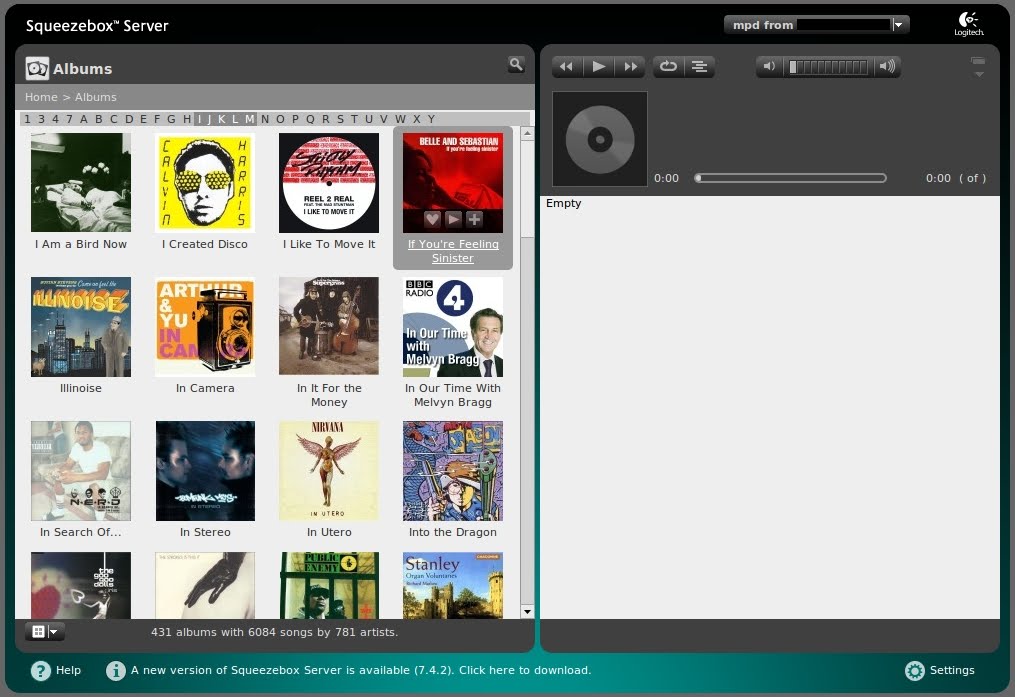Play the If You're Feeling Sinister album
The image size is (1015, 697).
click(x=453, y=219)
